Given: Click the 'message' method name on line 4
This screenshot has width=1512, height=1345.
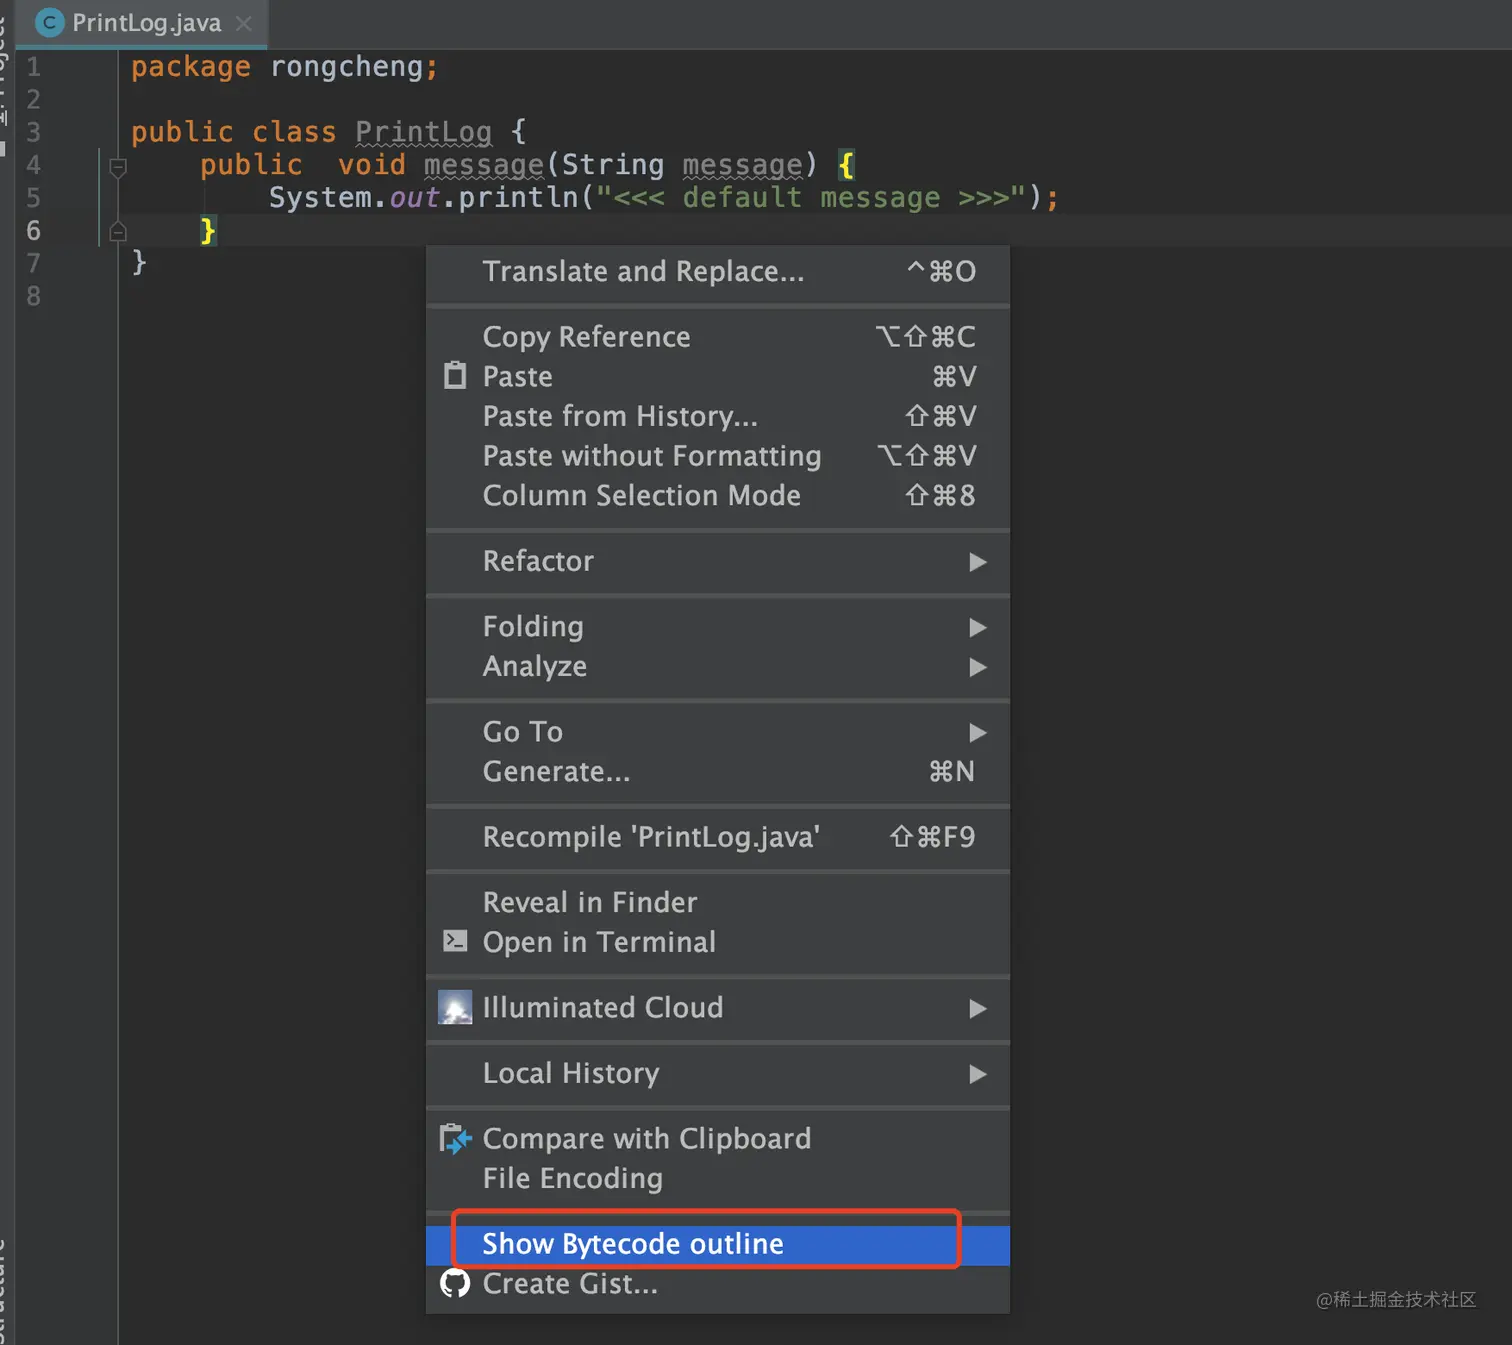Looking at the screenshot, I should click(x=484, y=165).
